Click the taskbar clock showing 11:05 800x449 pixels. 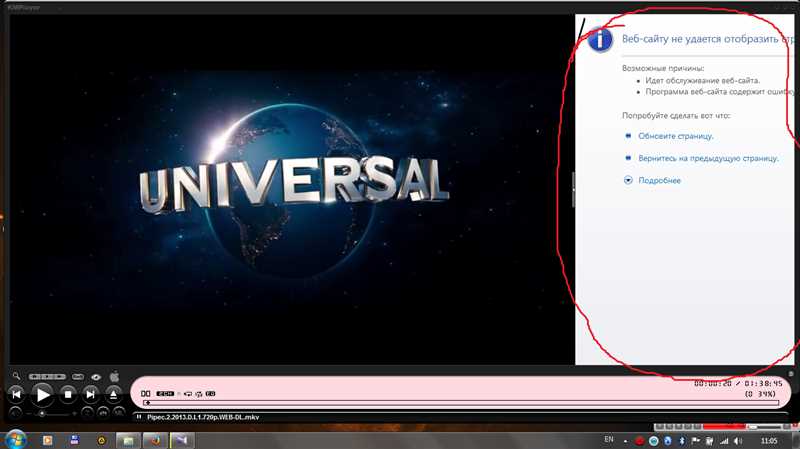(x=769, y=440)
